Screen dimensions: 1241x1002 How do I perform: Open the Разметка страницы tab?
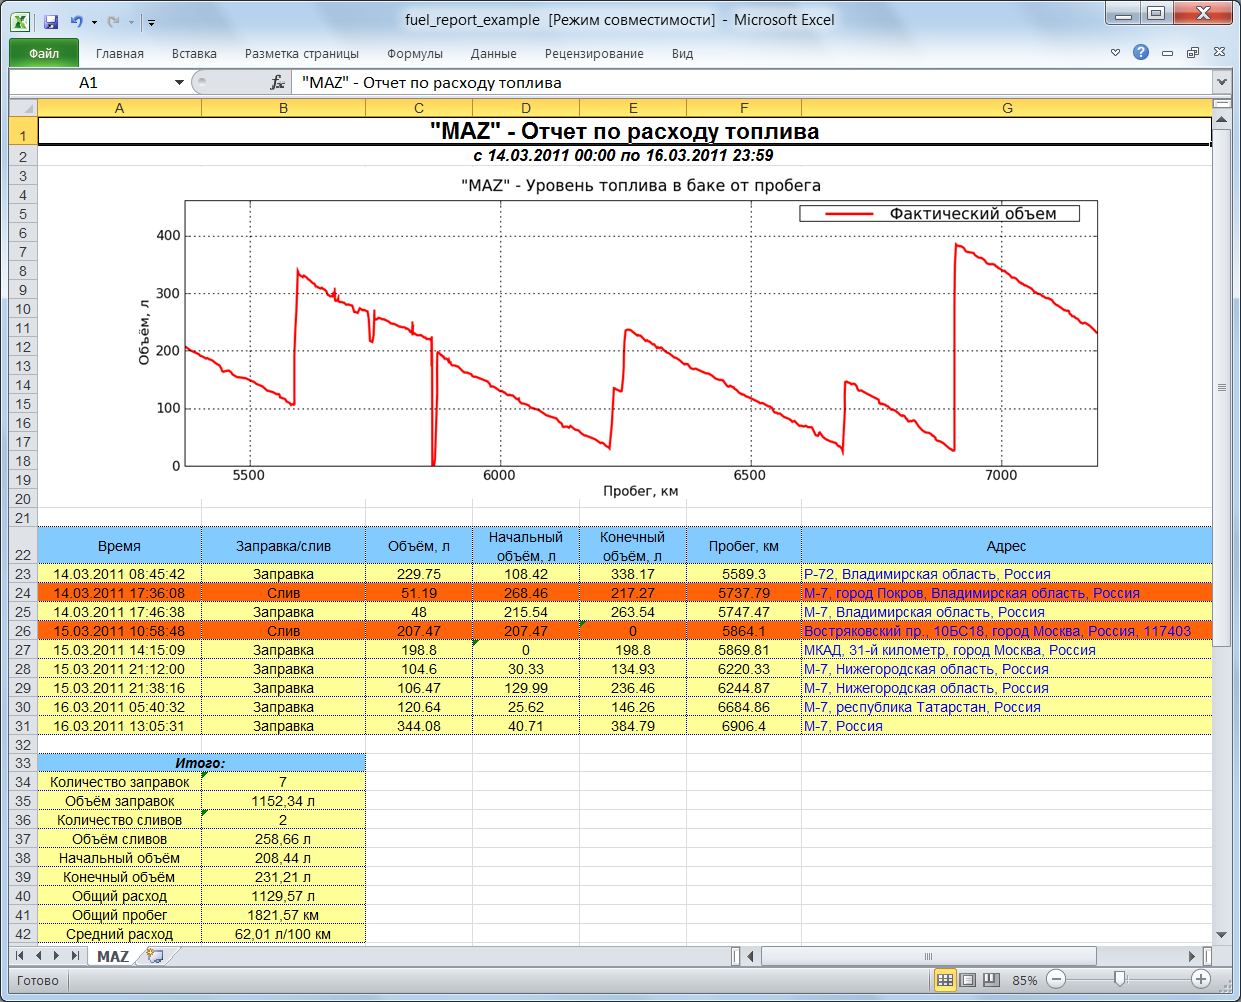tap(302, 54)
